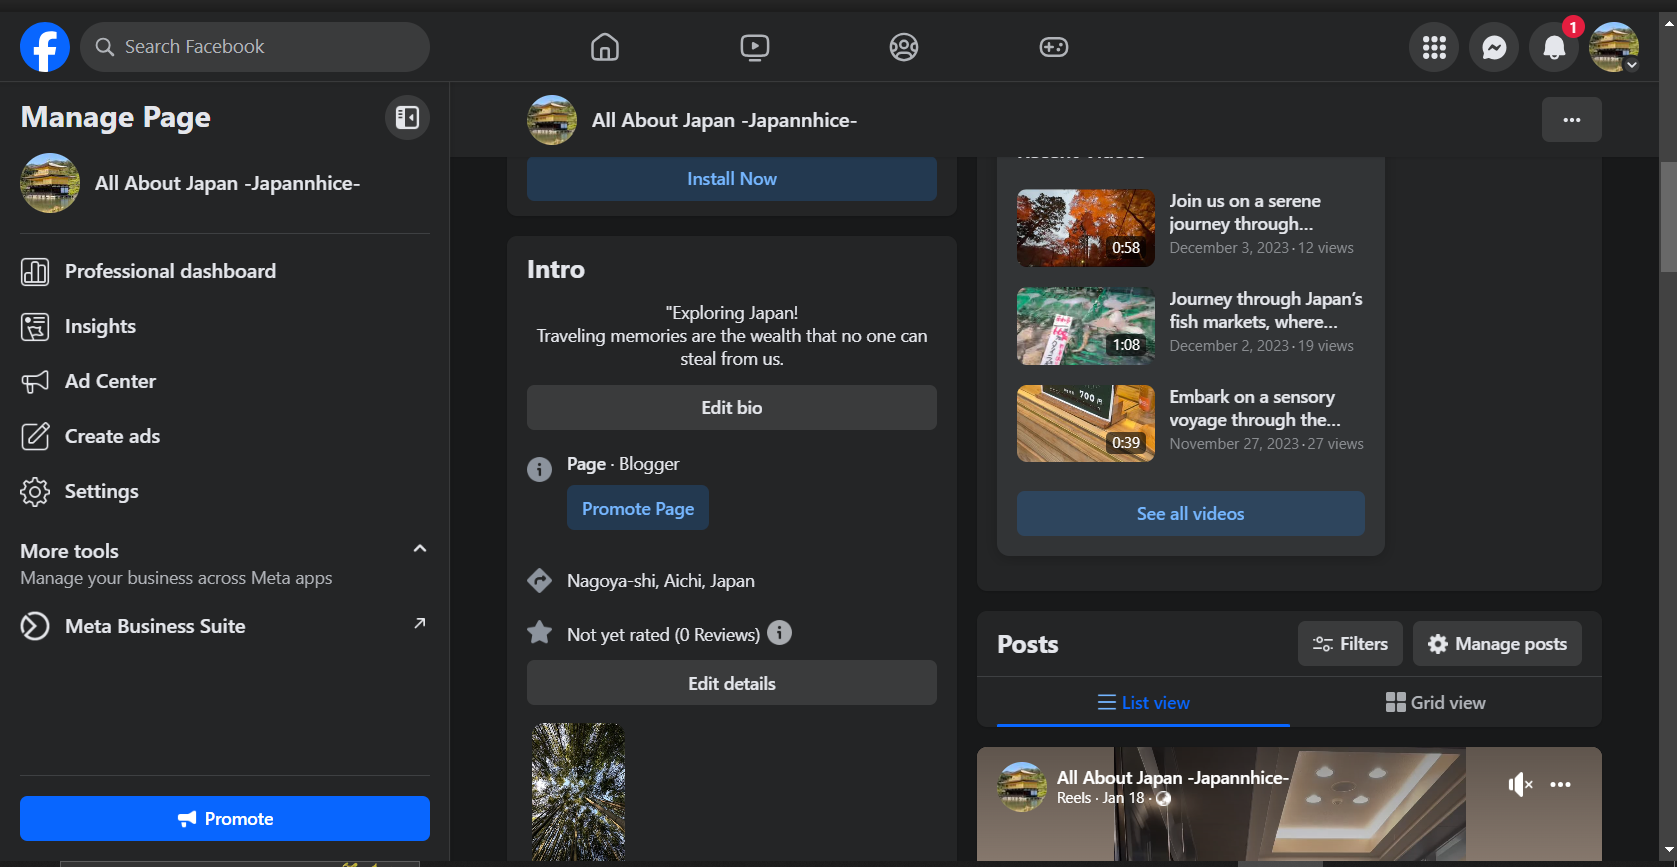Open the Gaming controller icon

(x=1054, y=47)
